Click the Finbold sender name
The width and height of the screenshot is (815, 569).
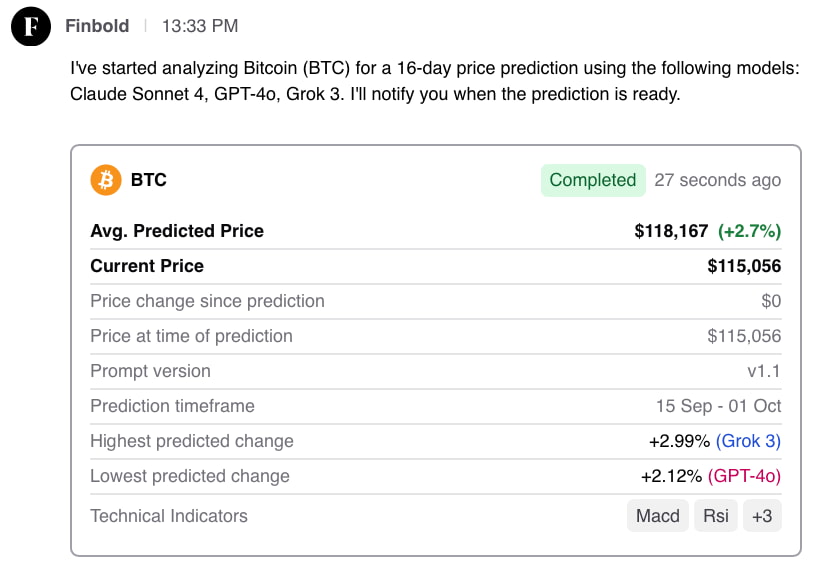coord(97,26)
